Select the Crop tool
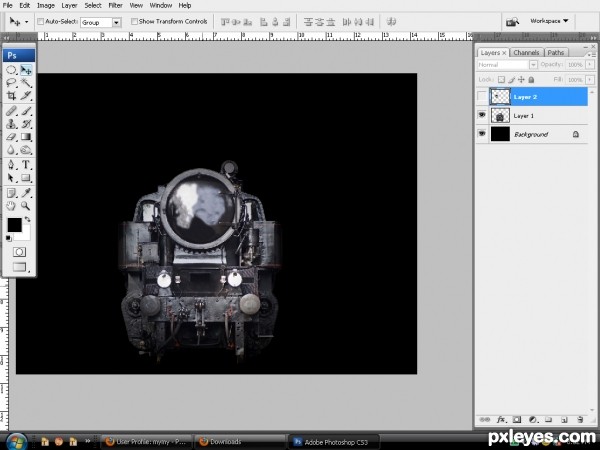This screenshot has width=600, height=450. 11,95
